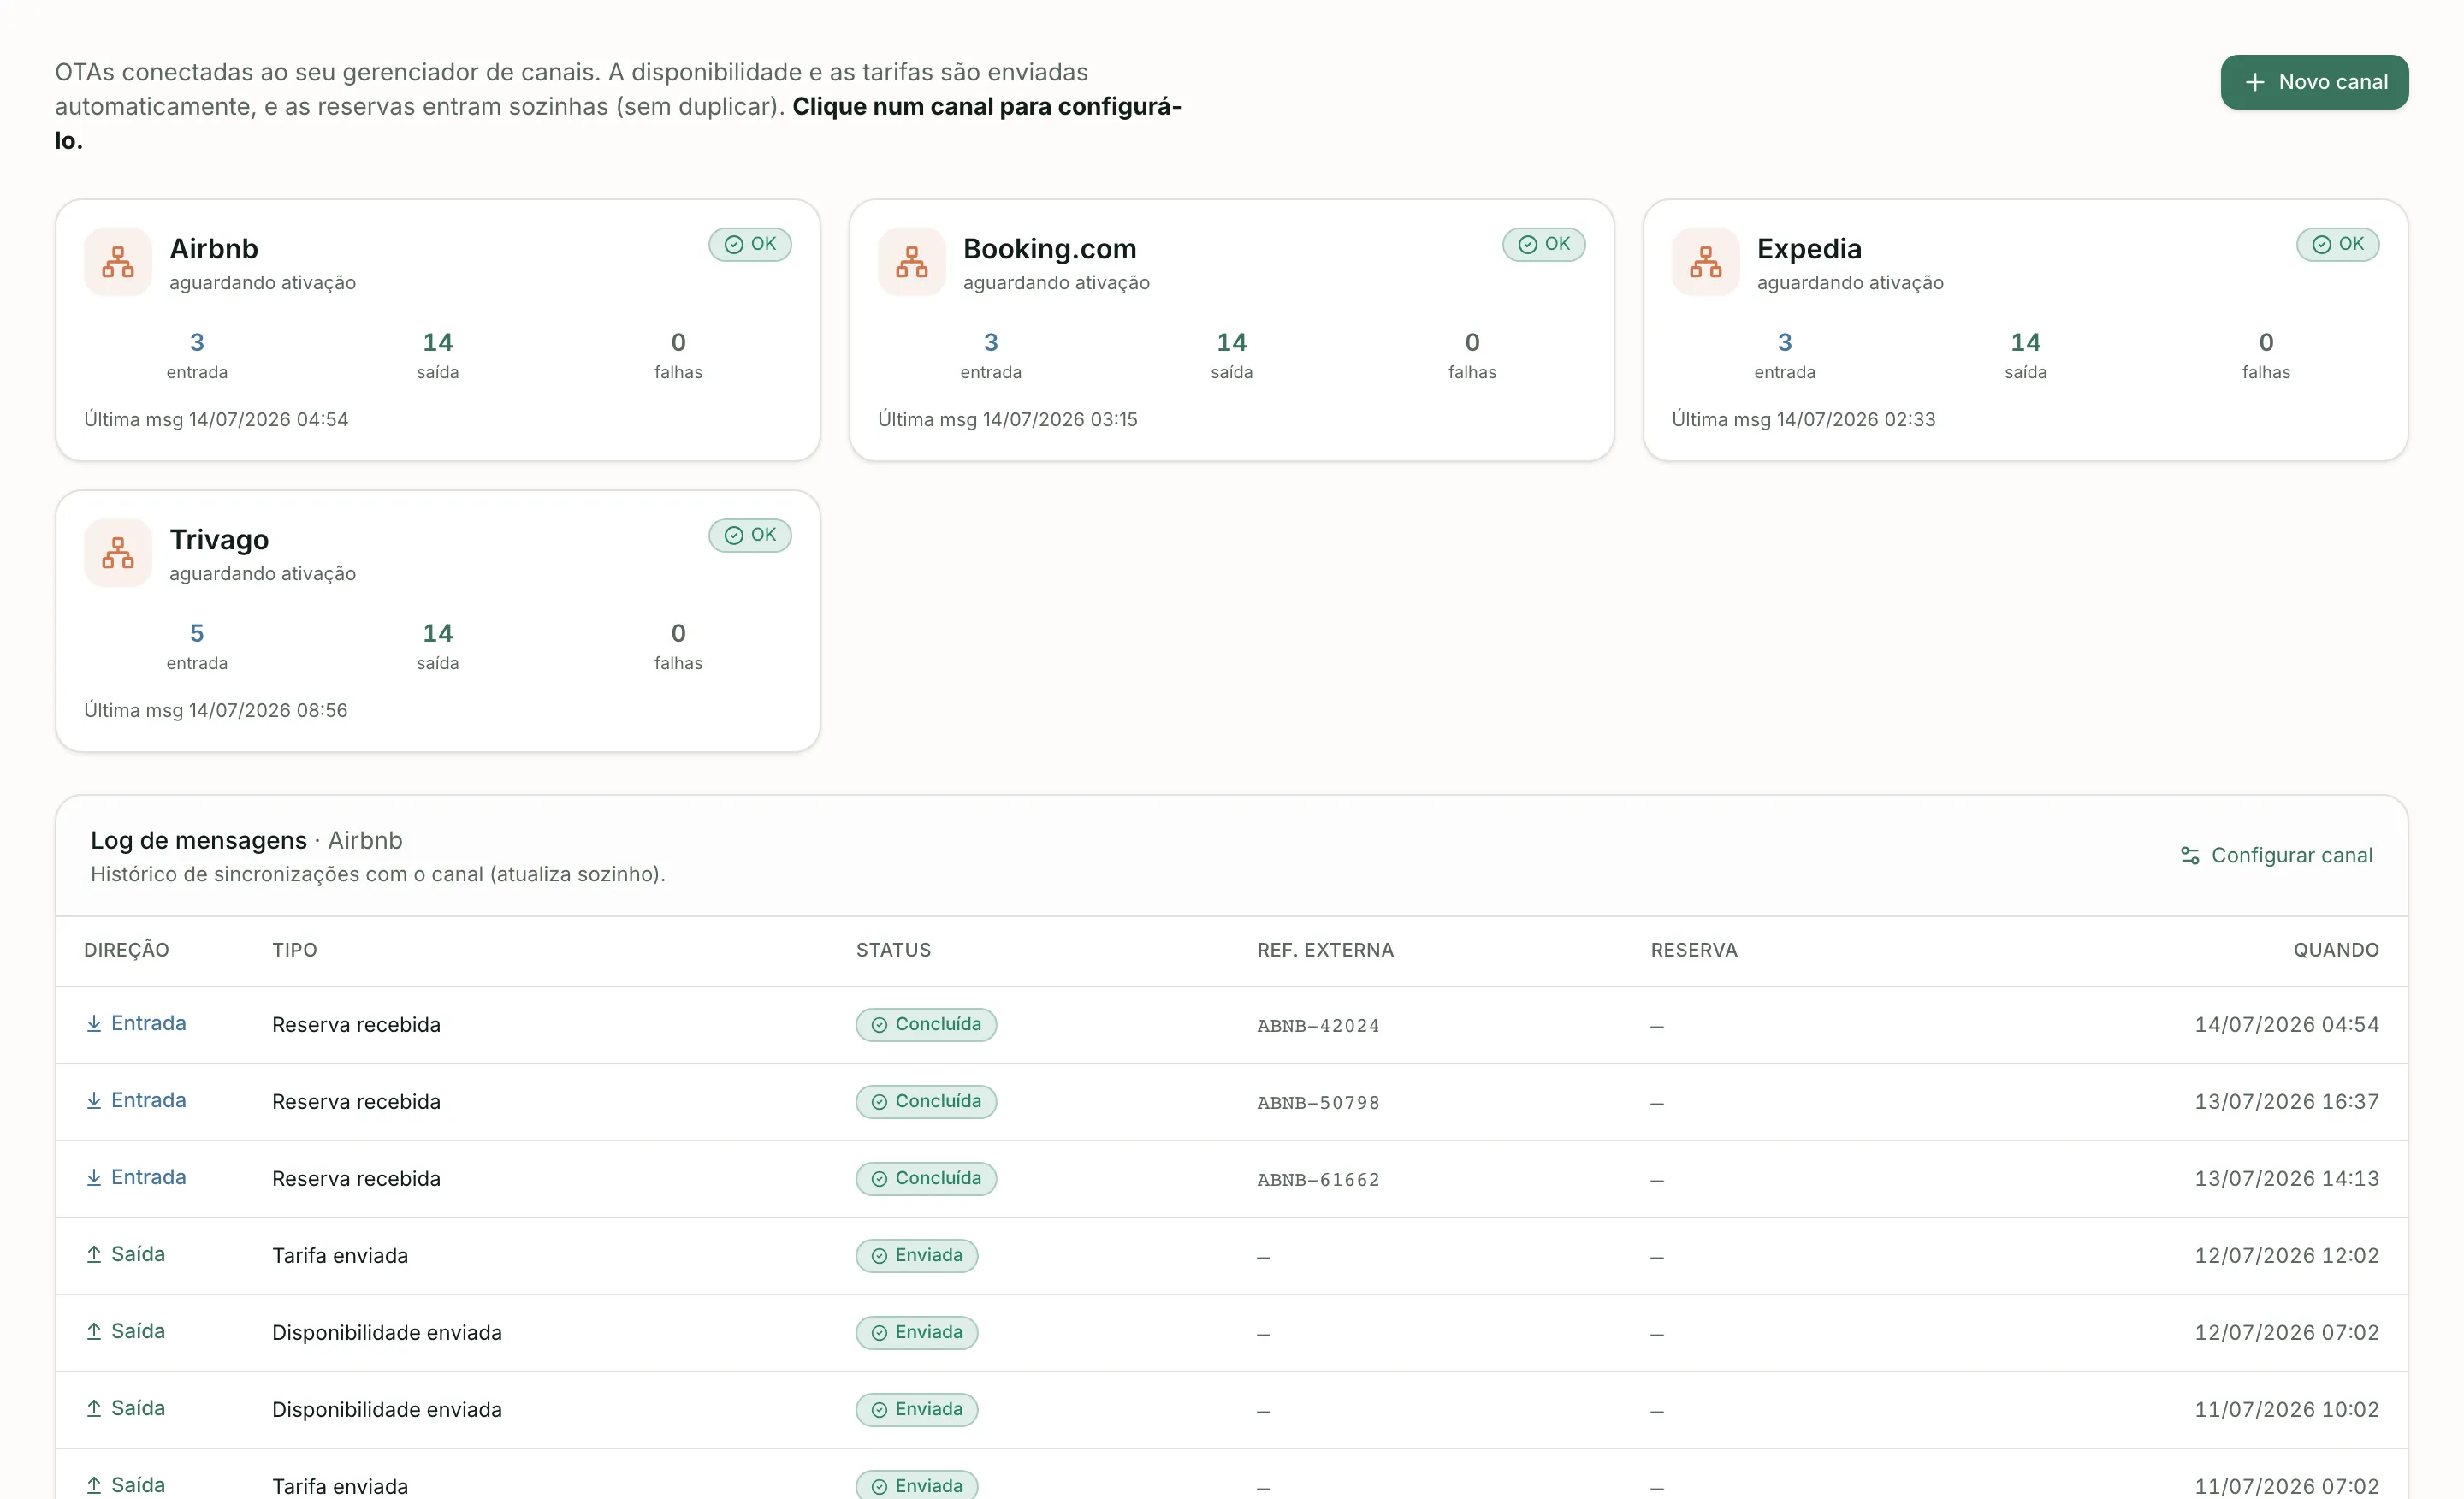Click the timestamp 11/07/2026 10:02

(2287, 1409)
